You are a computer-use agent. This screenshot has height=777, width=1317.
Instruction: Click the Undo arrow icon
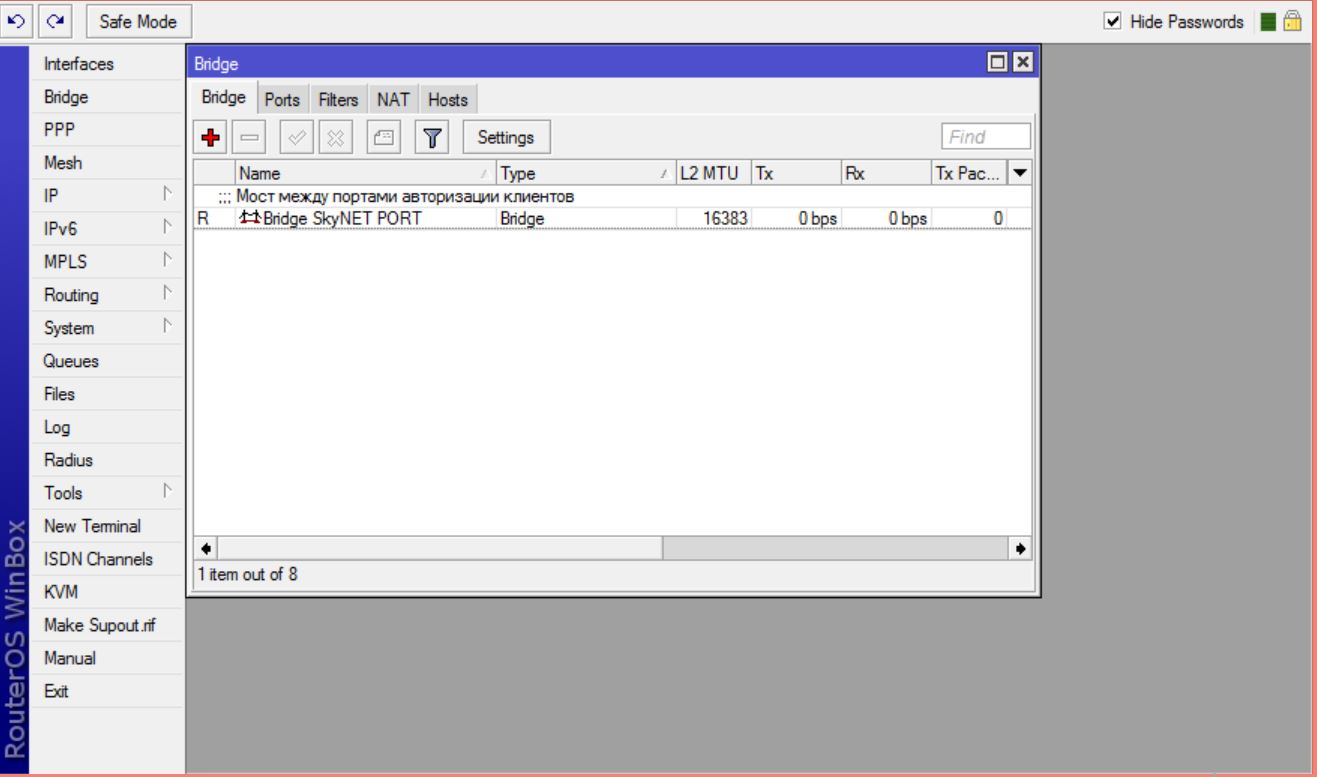pyautogui.click(x=17, y=21)
